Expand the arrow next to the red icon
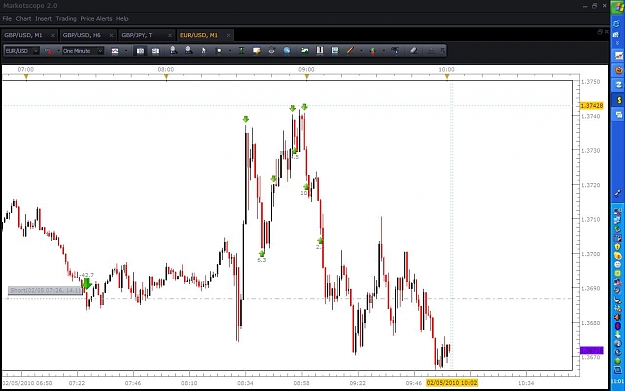The height and width of the screenshot is (391, 625). click(x=59, y=51)
